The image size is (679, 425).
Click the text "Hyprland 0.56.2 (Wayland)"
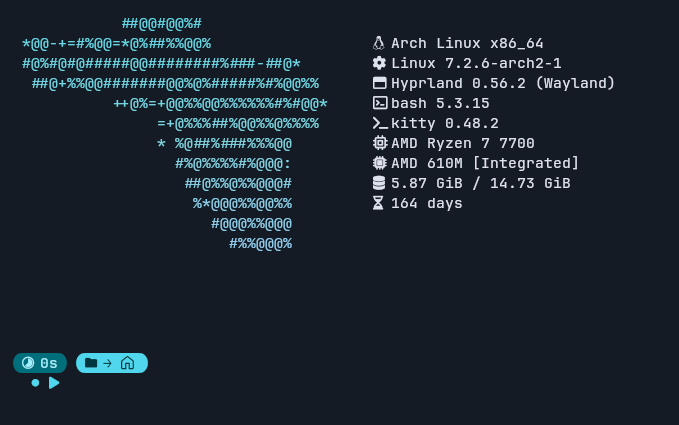[x=503, y=83]
